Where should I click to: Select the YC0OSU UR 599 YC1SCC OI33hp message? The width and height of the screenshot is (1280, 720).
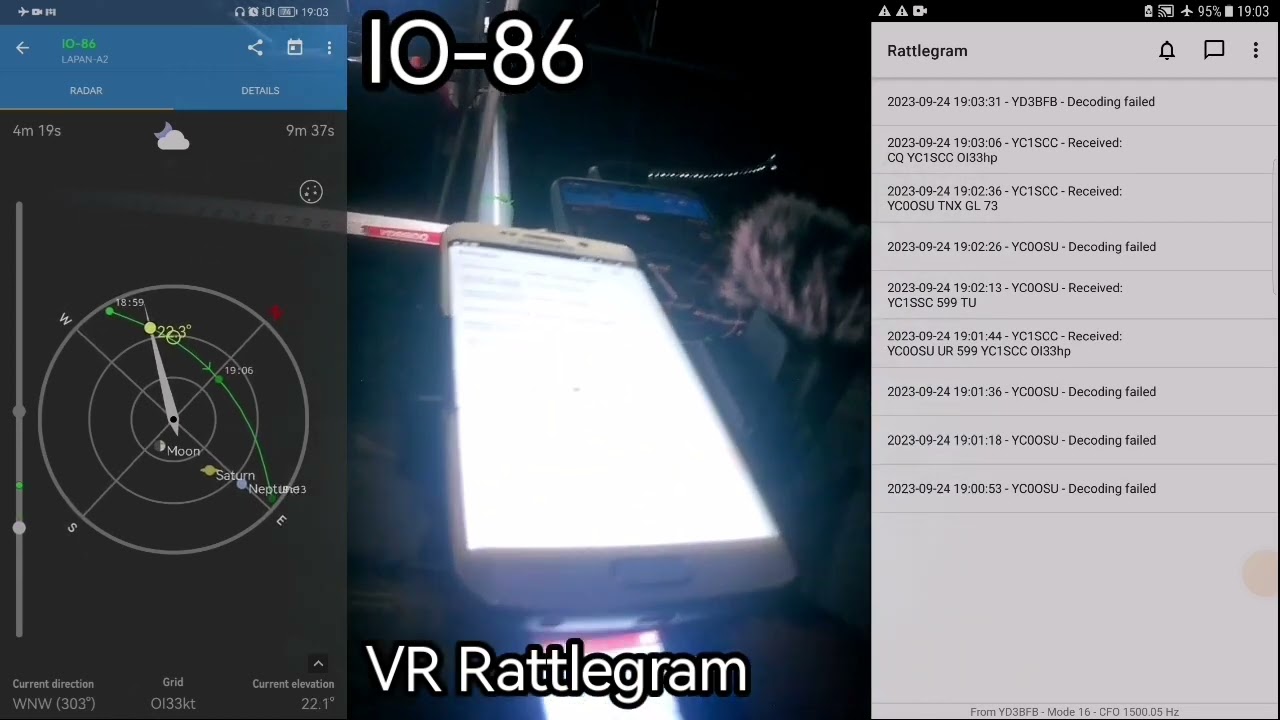(x=1075, y=343)
